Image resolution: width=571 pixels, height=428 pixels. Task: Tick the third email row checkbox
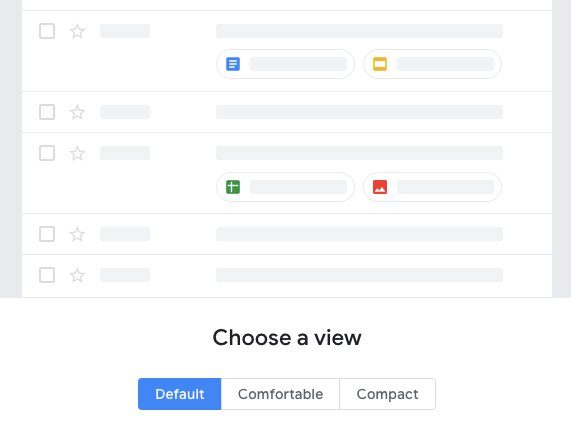[x=47, y=153]
